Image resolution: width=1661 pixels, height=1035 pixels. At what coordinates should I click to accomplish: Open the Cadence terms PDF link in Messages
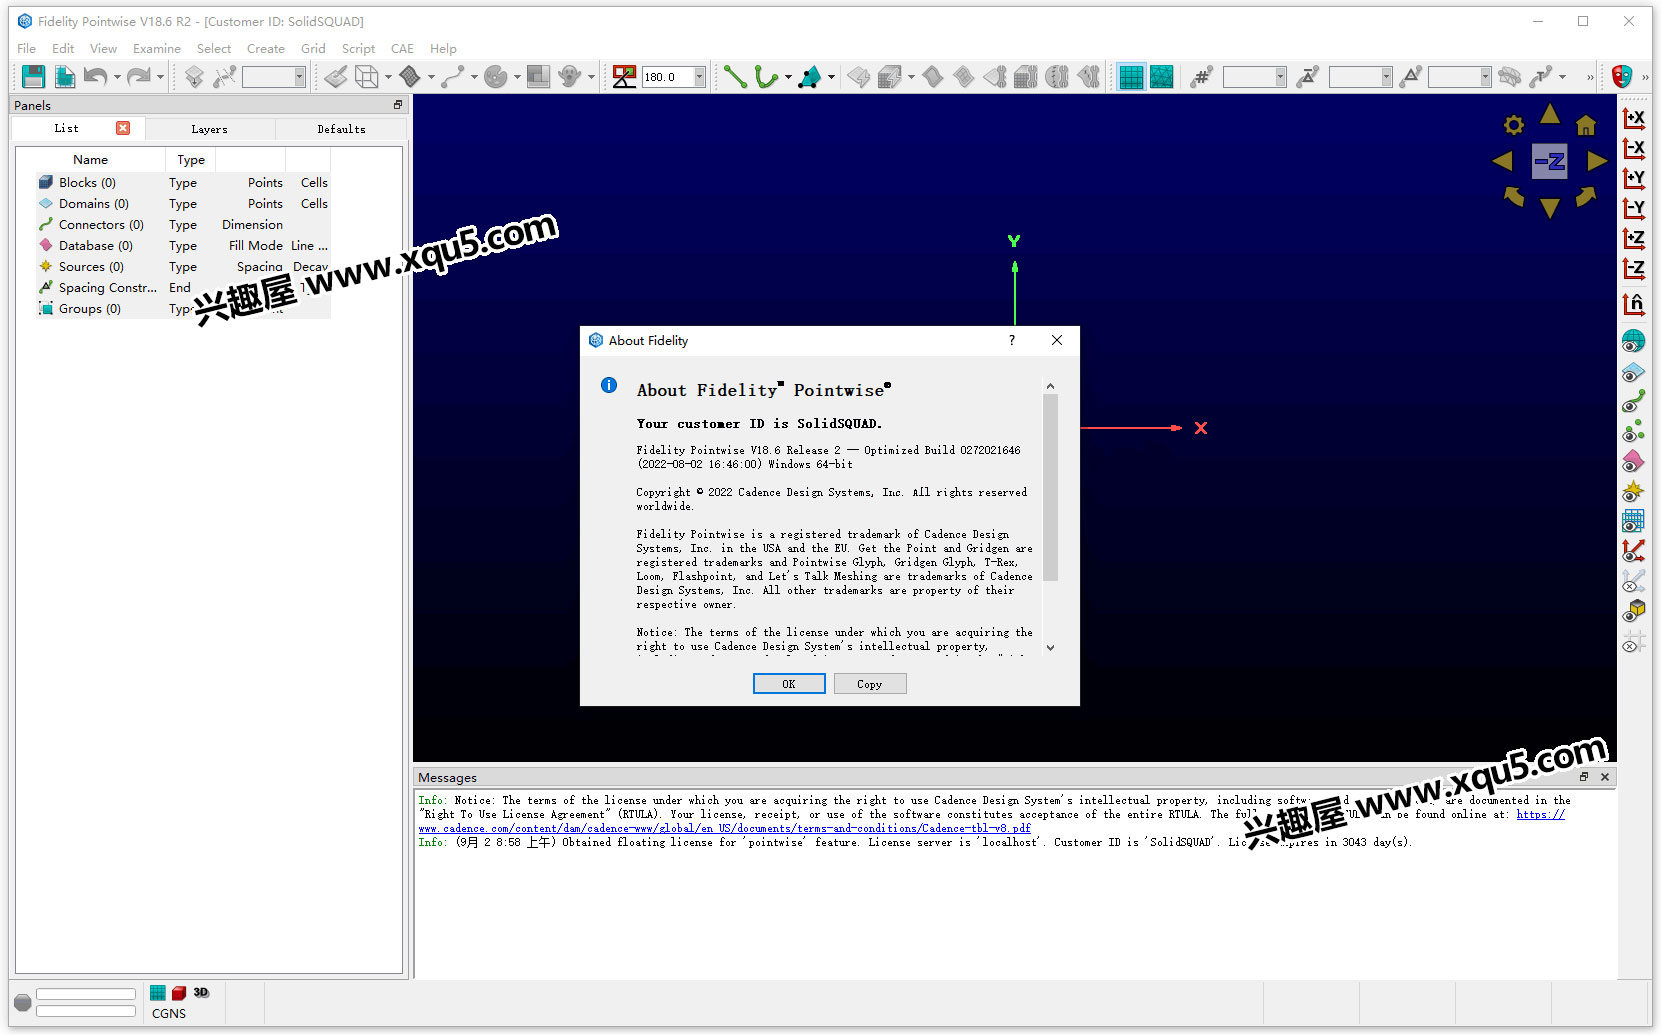[x=725, y=828]
